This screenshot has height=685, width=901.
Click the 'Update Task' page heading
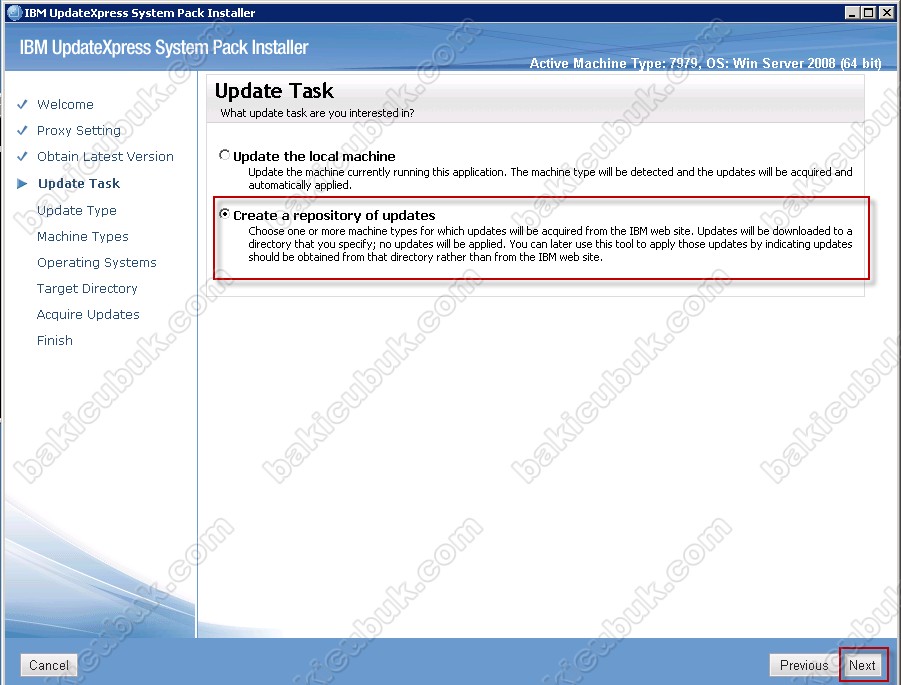[x=274, y=91]
